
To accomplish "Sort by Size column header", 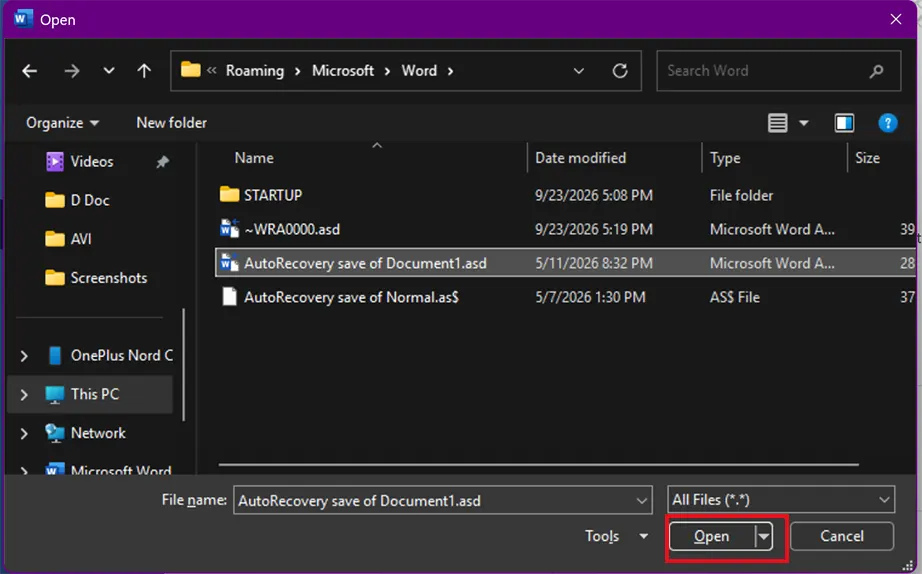I will click(x=867, y=158).
